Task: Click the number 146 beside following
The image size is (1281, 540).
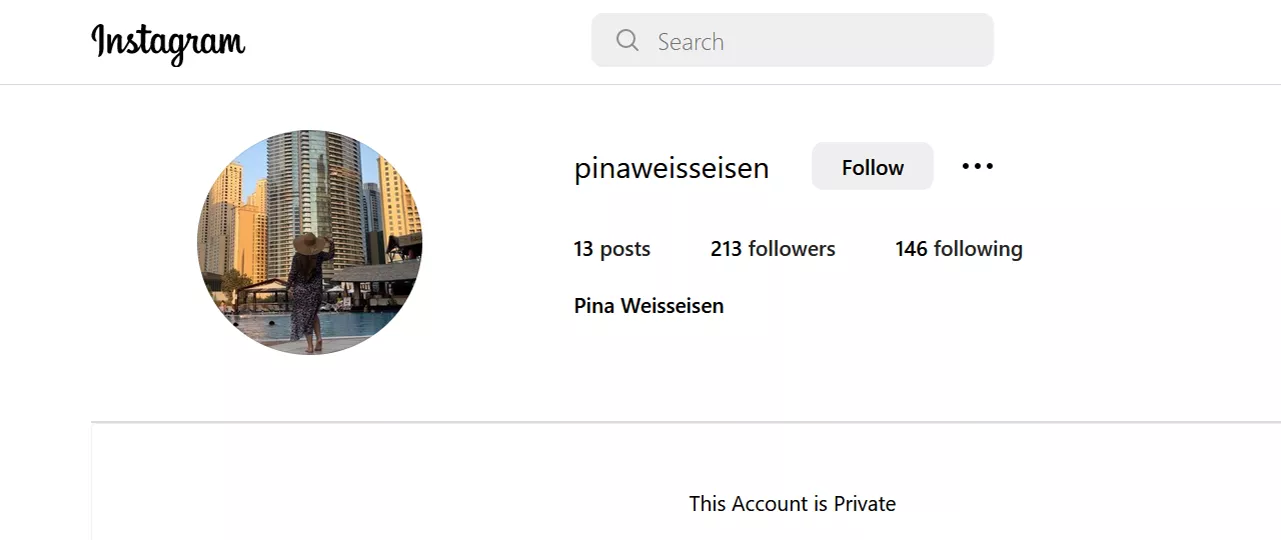Action: tap(911, 249)
